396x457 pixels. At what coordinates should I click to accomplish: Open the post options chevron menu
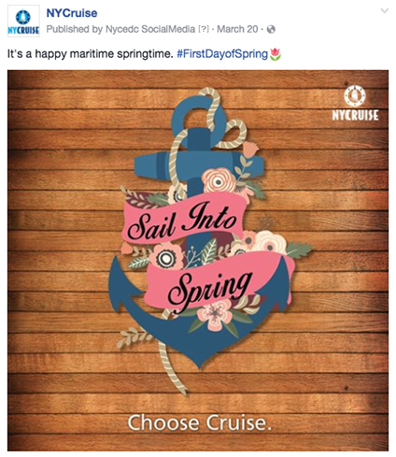click(384, 11)
